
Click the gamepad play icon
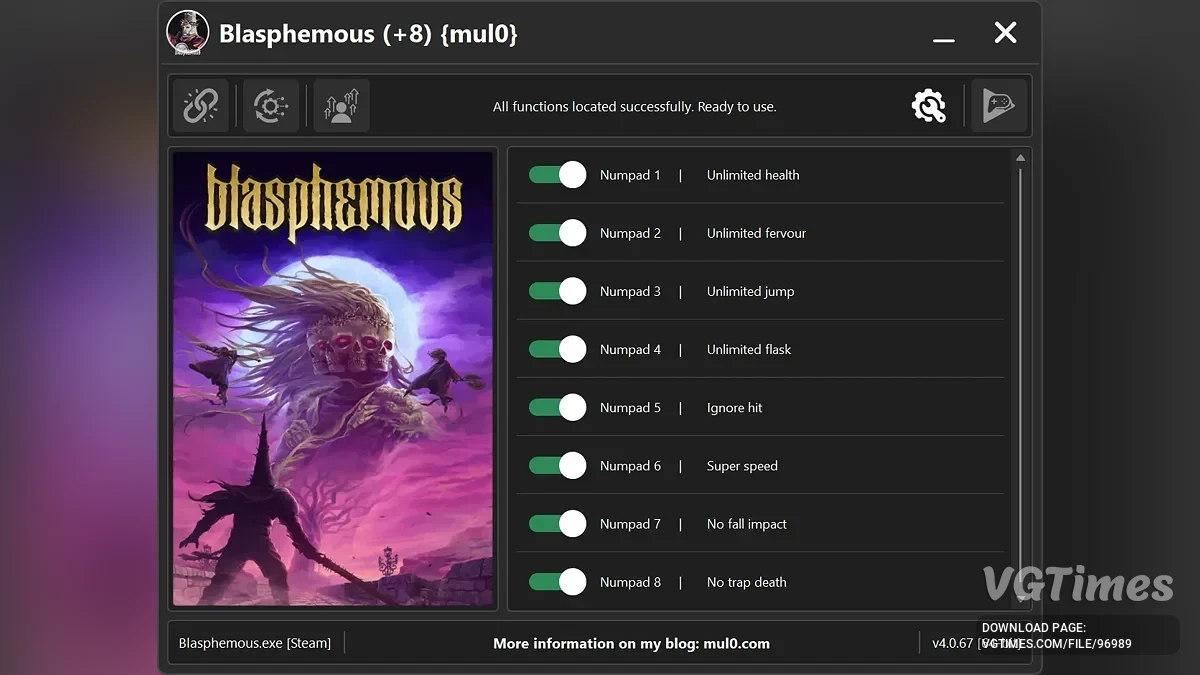[x=999, y=106]
